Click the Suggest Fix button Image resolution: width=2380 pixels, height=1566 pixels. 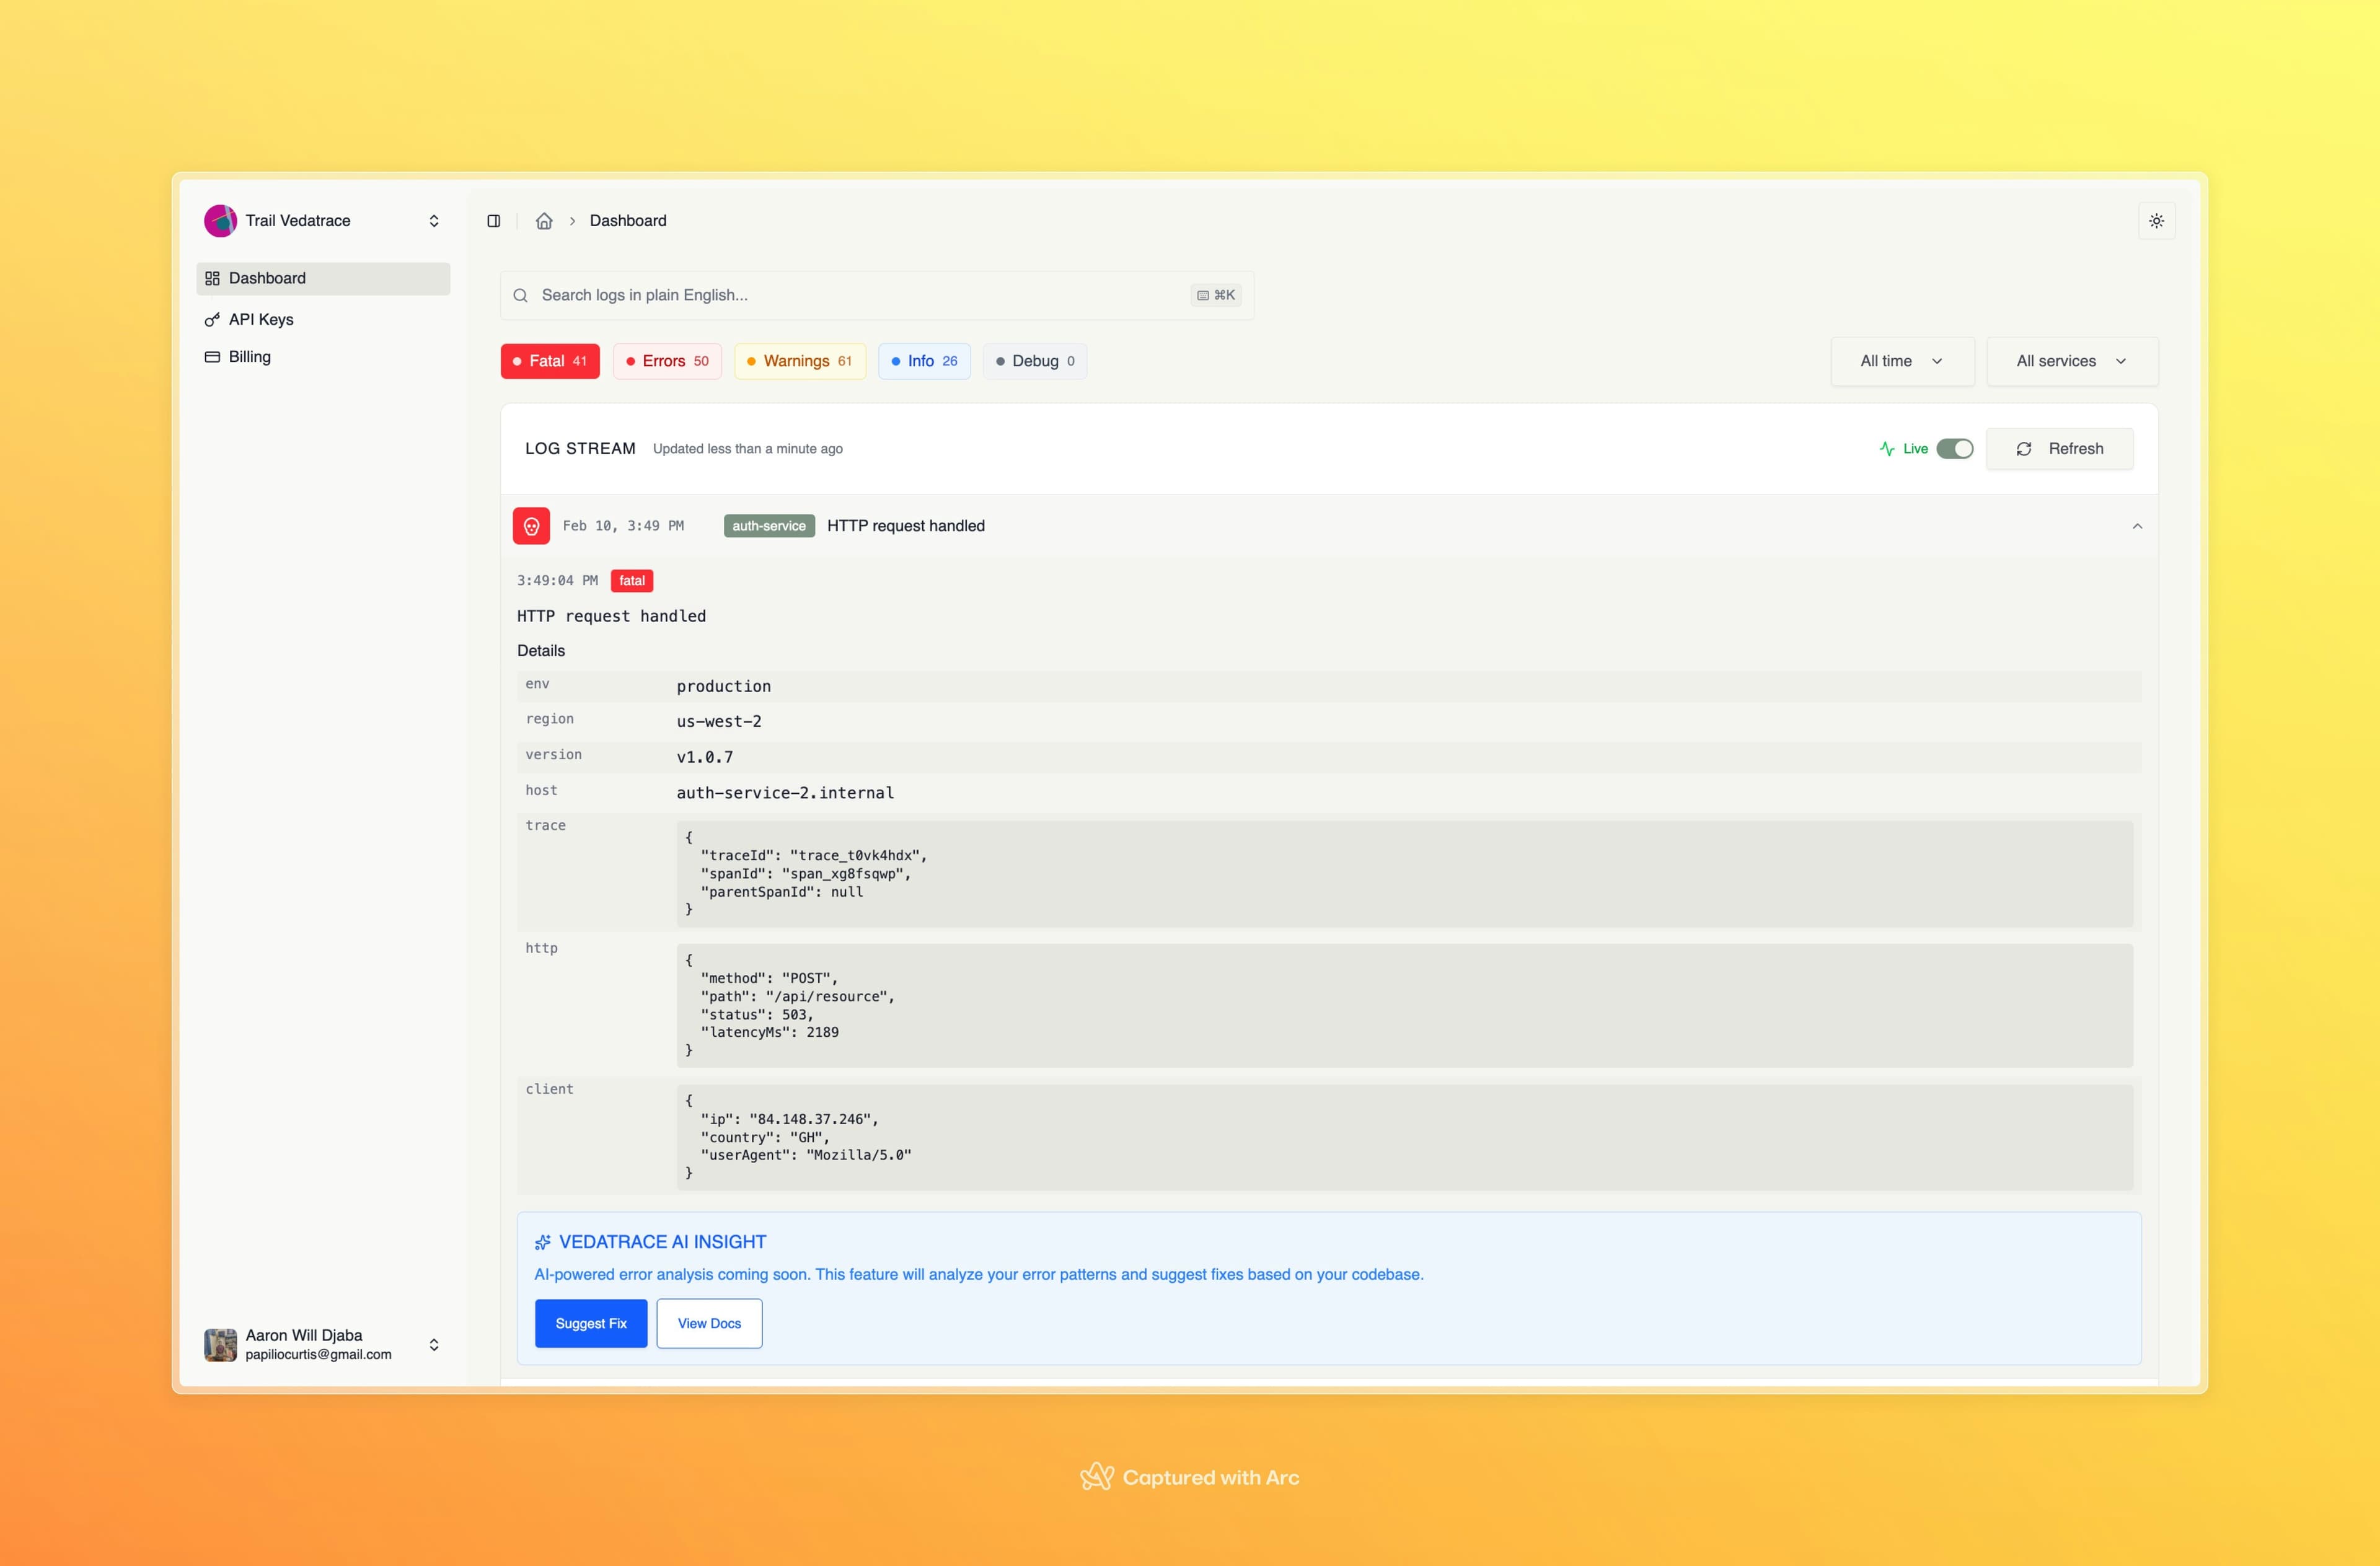click(x=590, y=1323)
